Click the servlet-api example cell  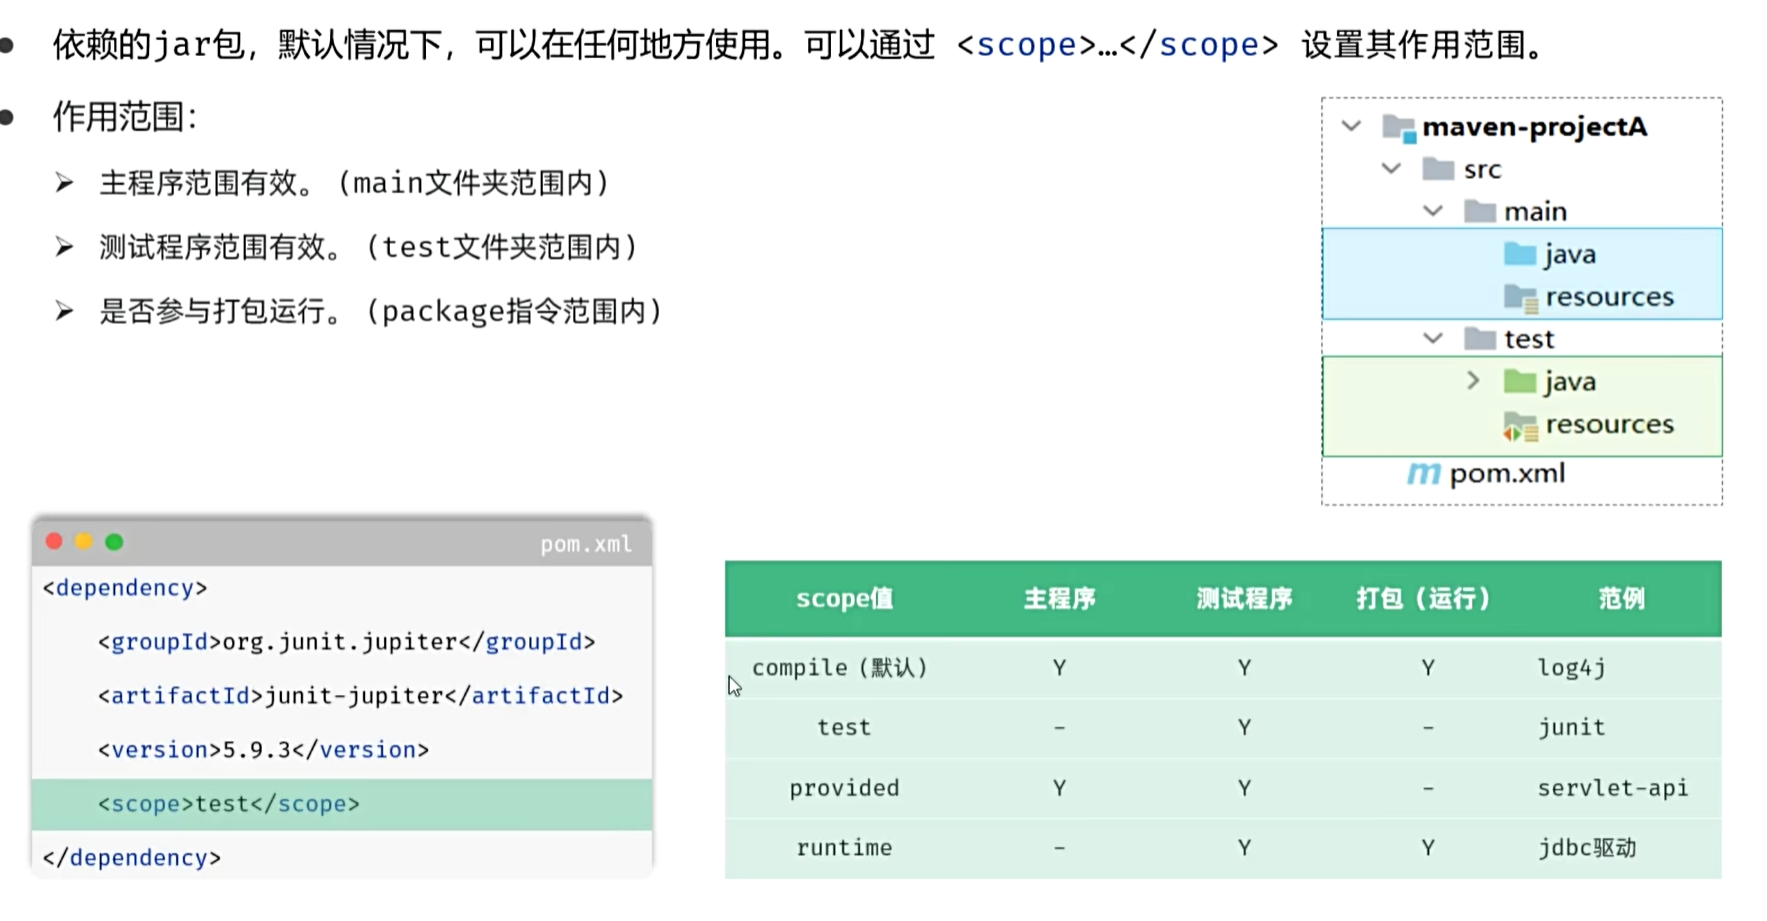click(x=1613, y=788)
